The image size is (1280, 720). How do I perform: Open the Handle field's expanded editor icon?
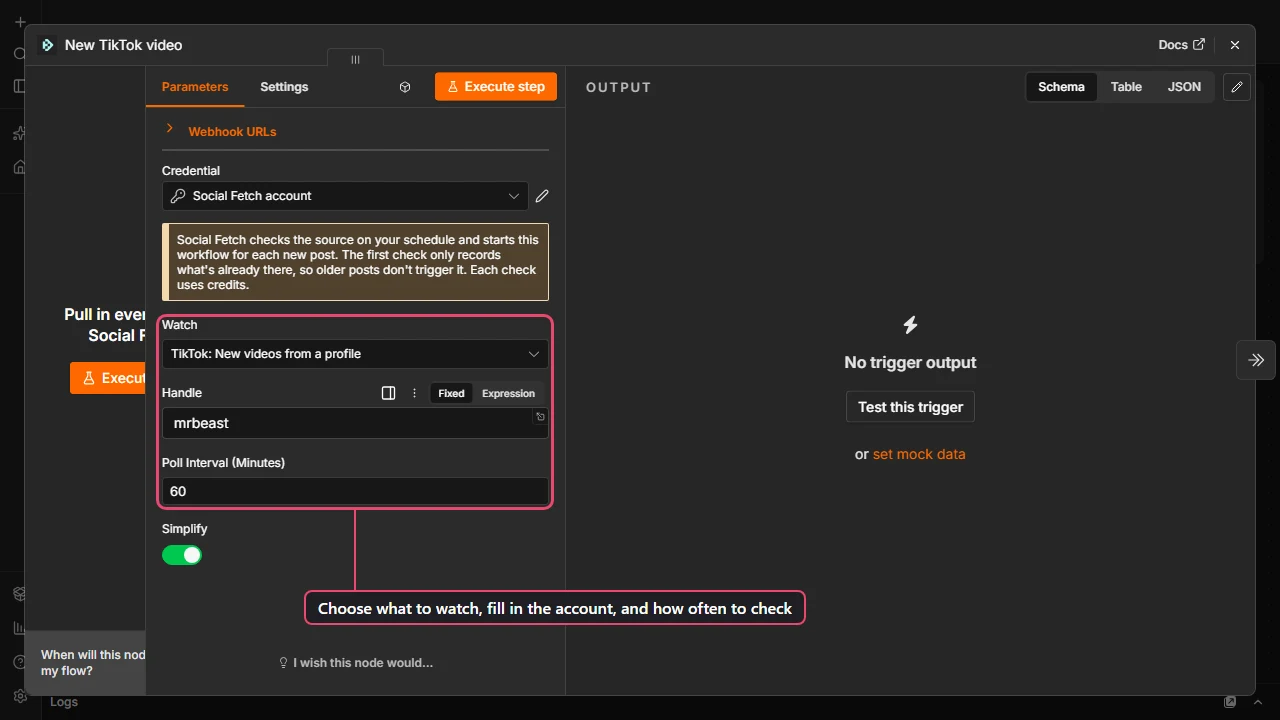pos(389,393)
